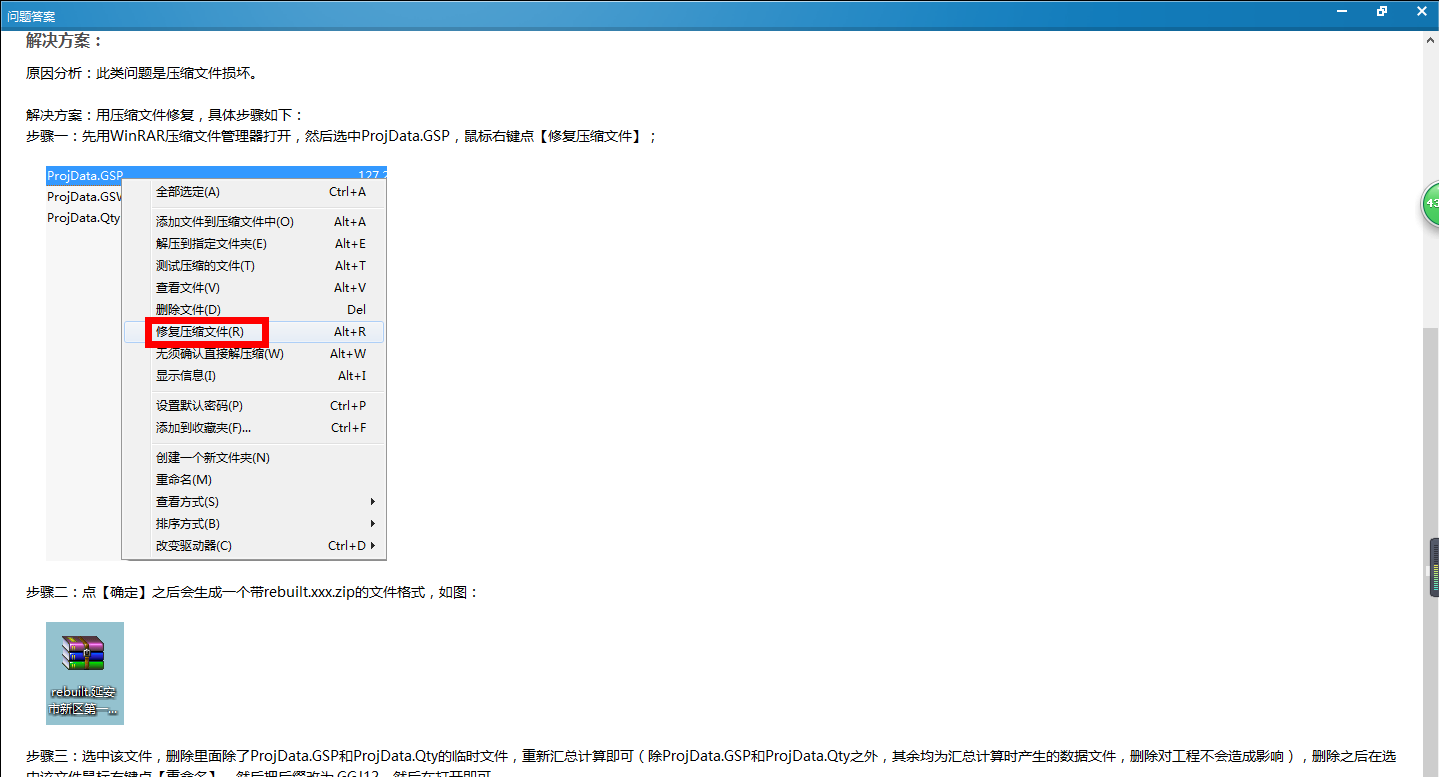Expand the 查看方式(S) submenu arrow
Screen dimensions: 1439x777
pos(373,502)
